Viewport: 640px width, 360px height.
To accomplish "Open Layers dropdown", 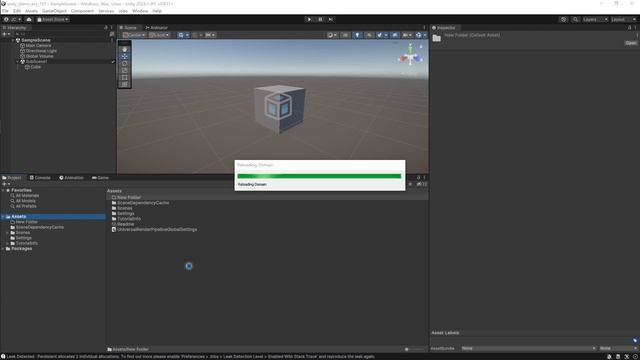I will coord(595,19).
